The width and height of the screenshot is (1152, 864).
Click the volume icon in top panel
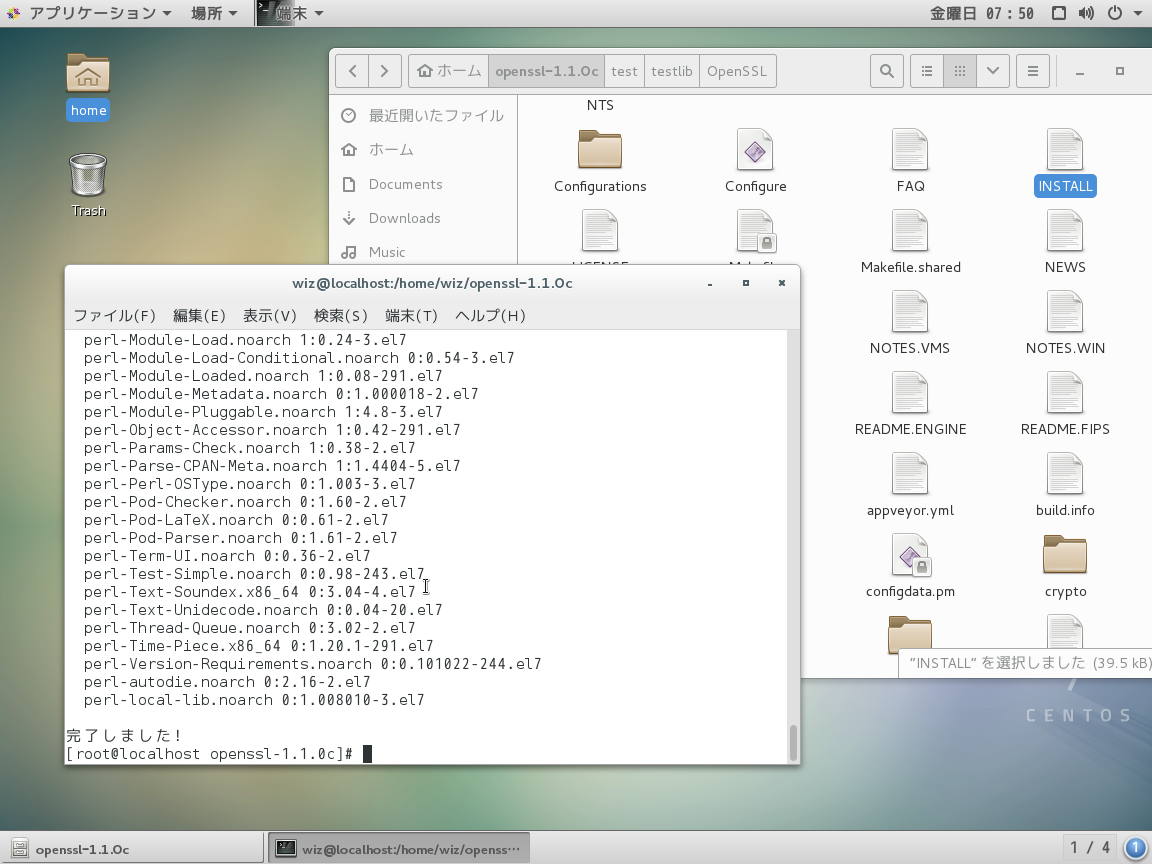(x=1086, y=13)
